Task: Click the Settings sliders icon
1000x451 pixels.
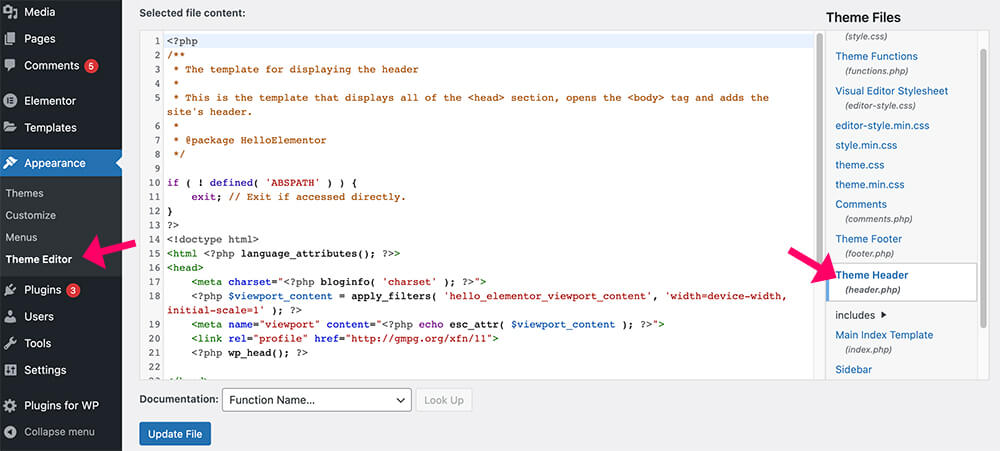Action: 10,370
